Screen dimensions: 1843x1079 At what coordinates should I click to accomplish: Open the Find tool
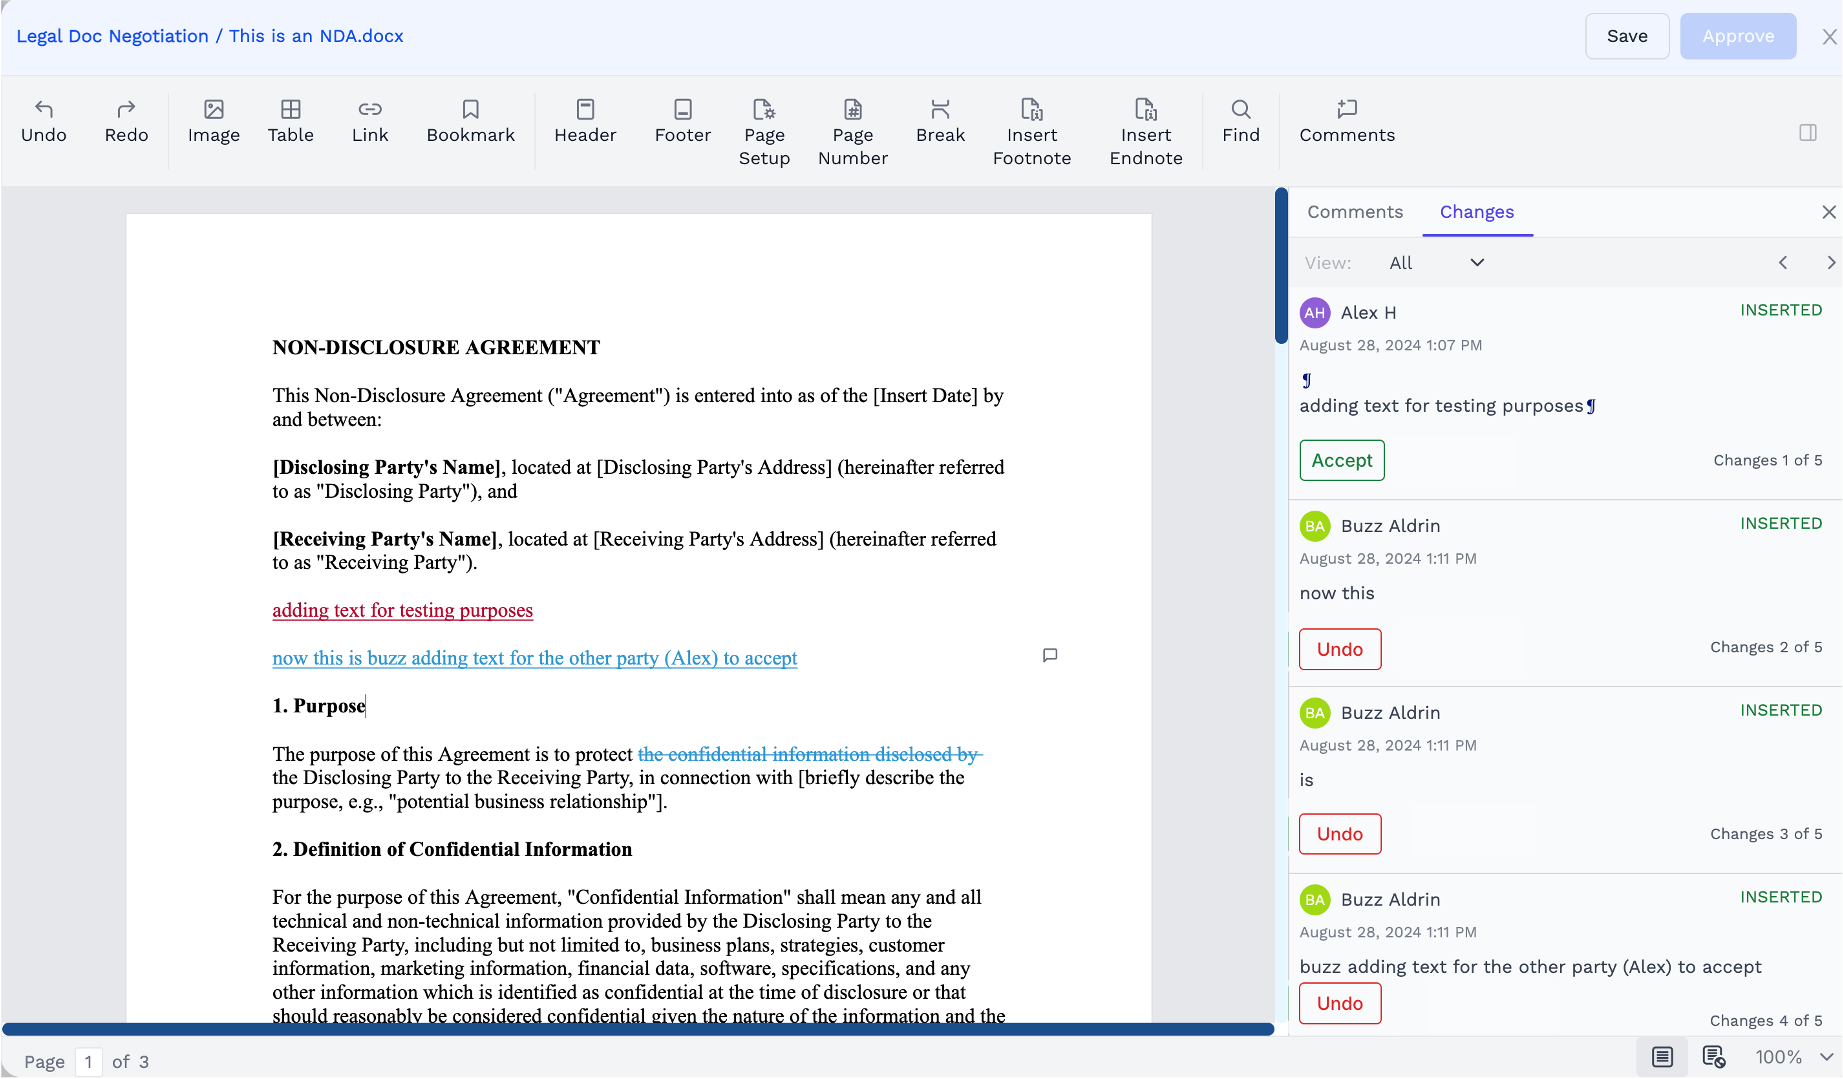coord(1241,121)
